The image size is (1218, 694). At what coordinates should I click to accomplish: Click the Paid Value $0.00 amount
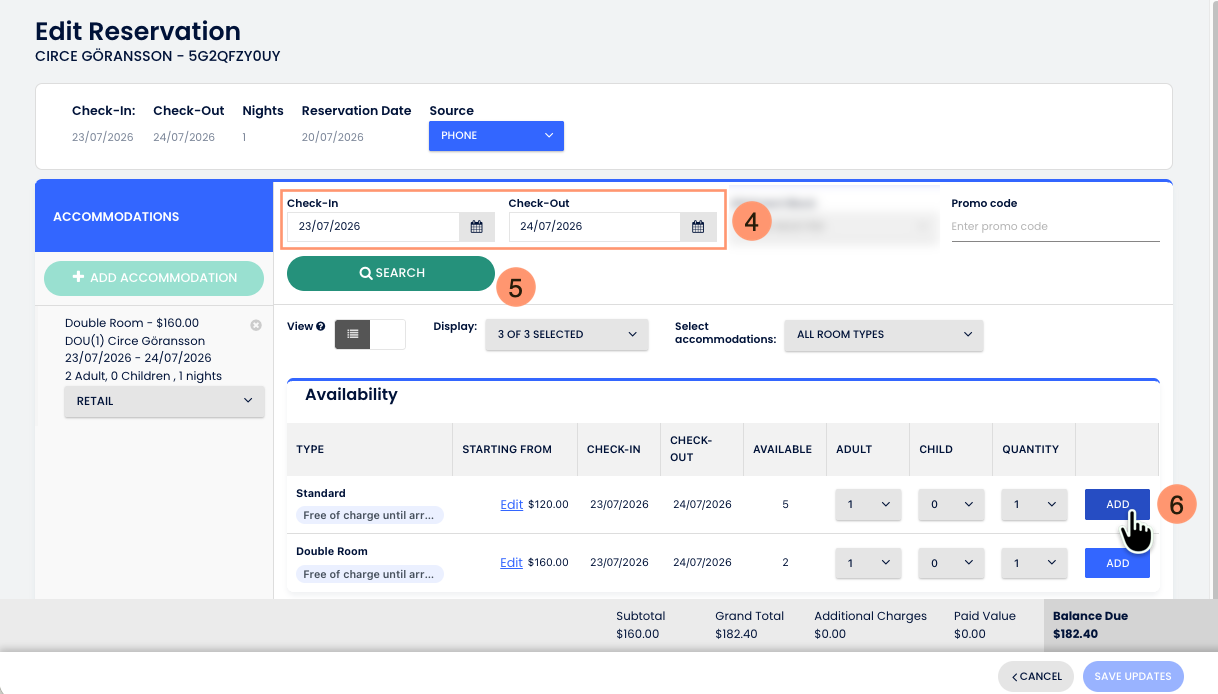970,634
